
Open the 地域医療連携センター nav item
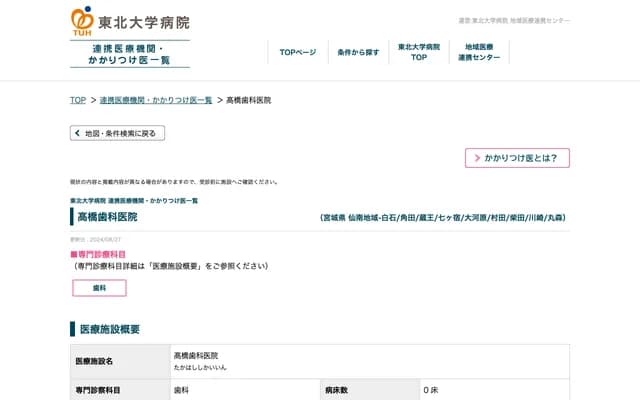coord(479,52)
